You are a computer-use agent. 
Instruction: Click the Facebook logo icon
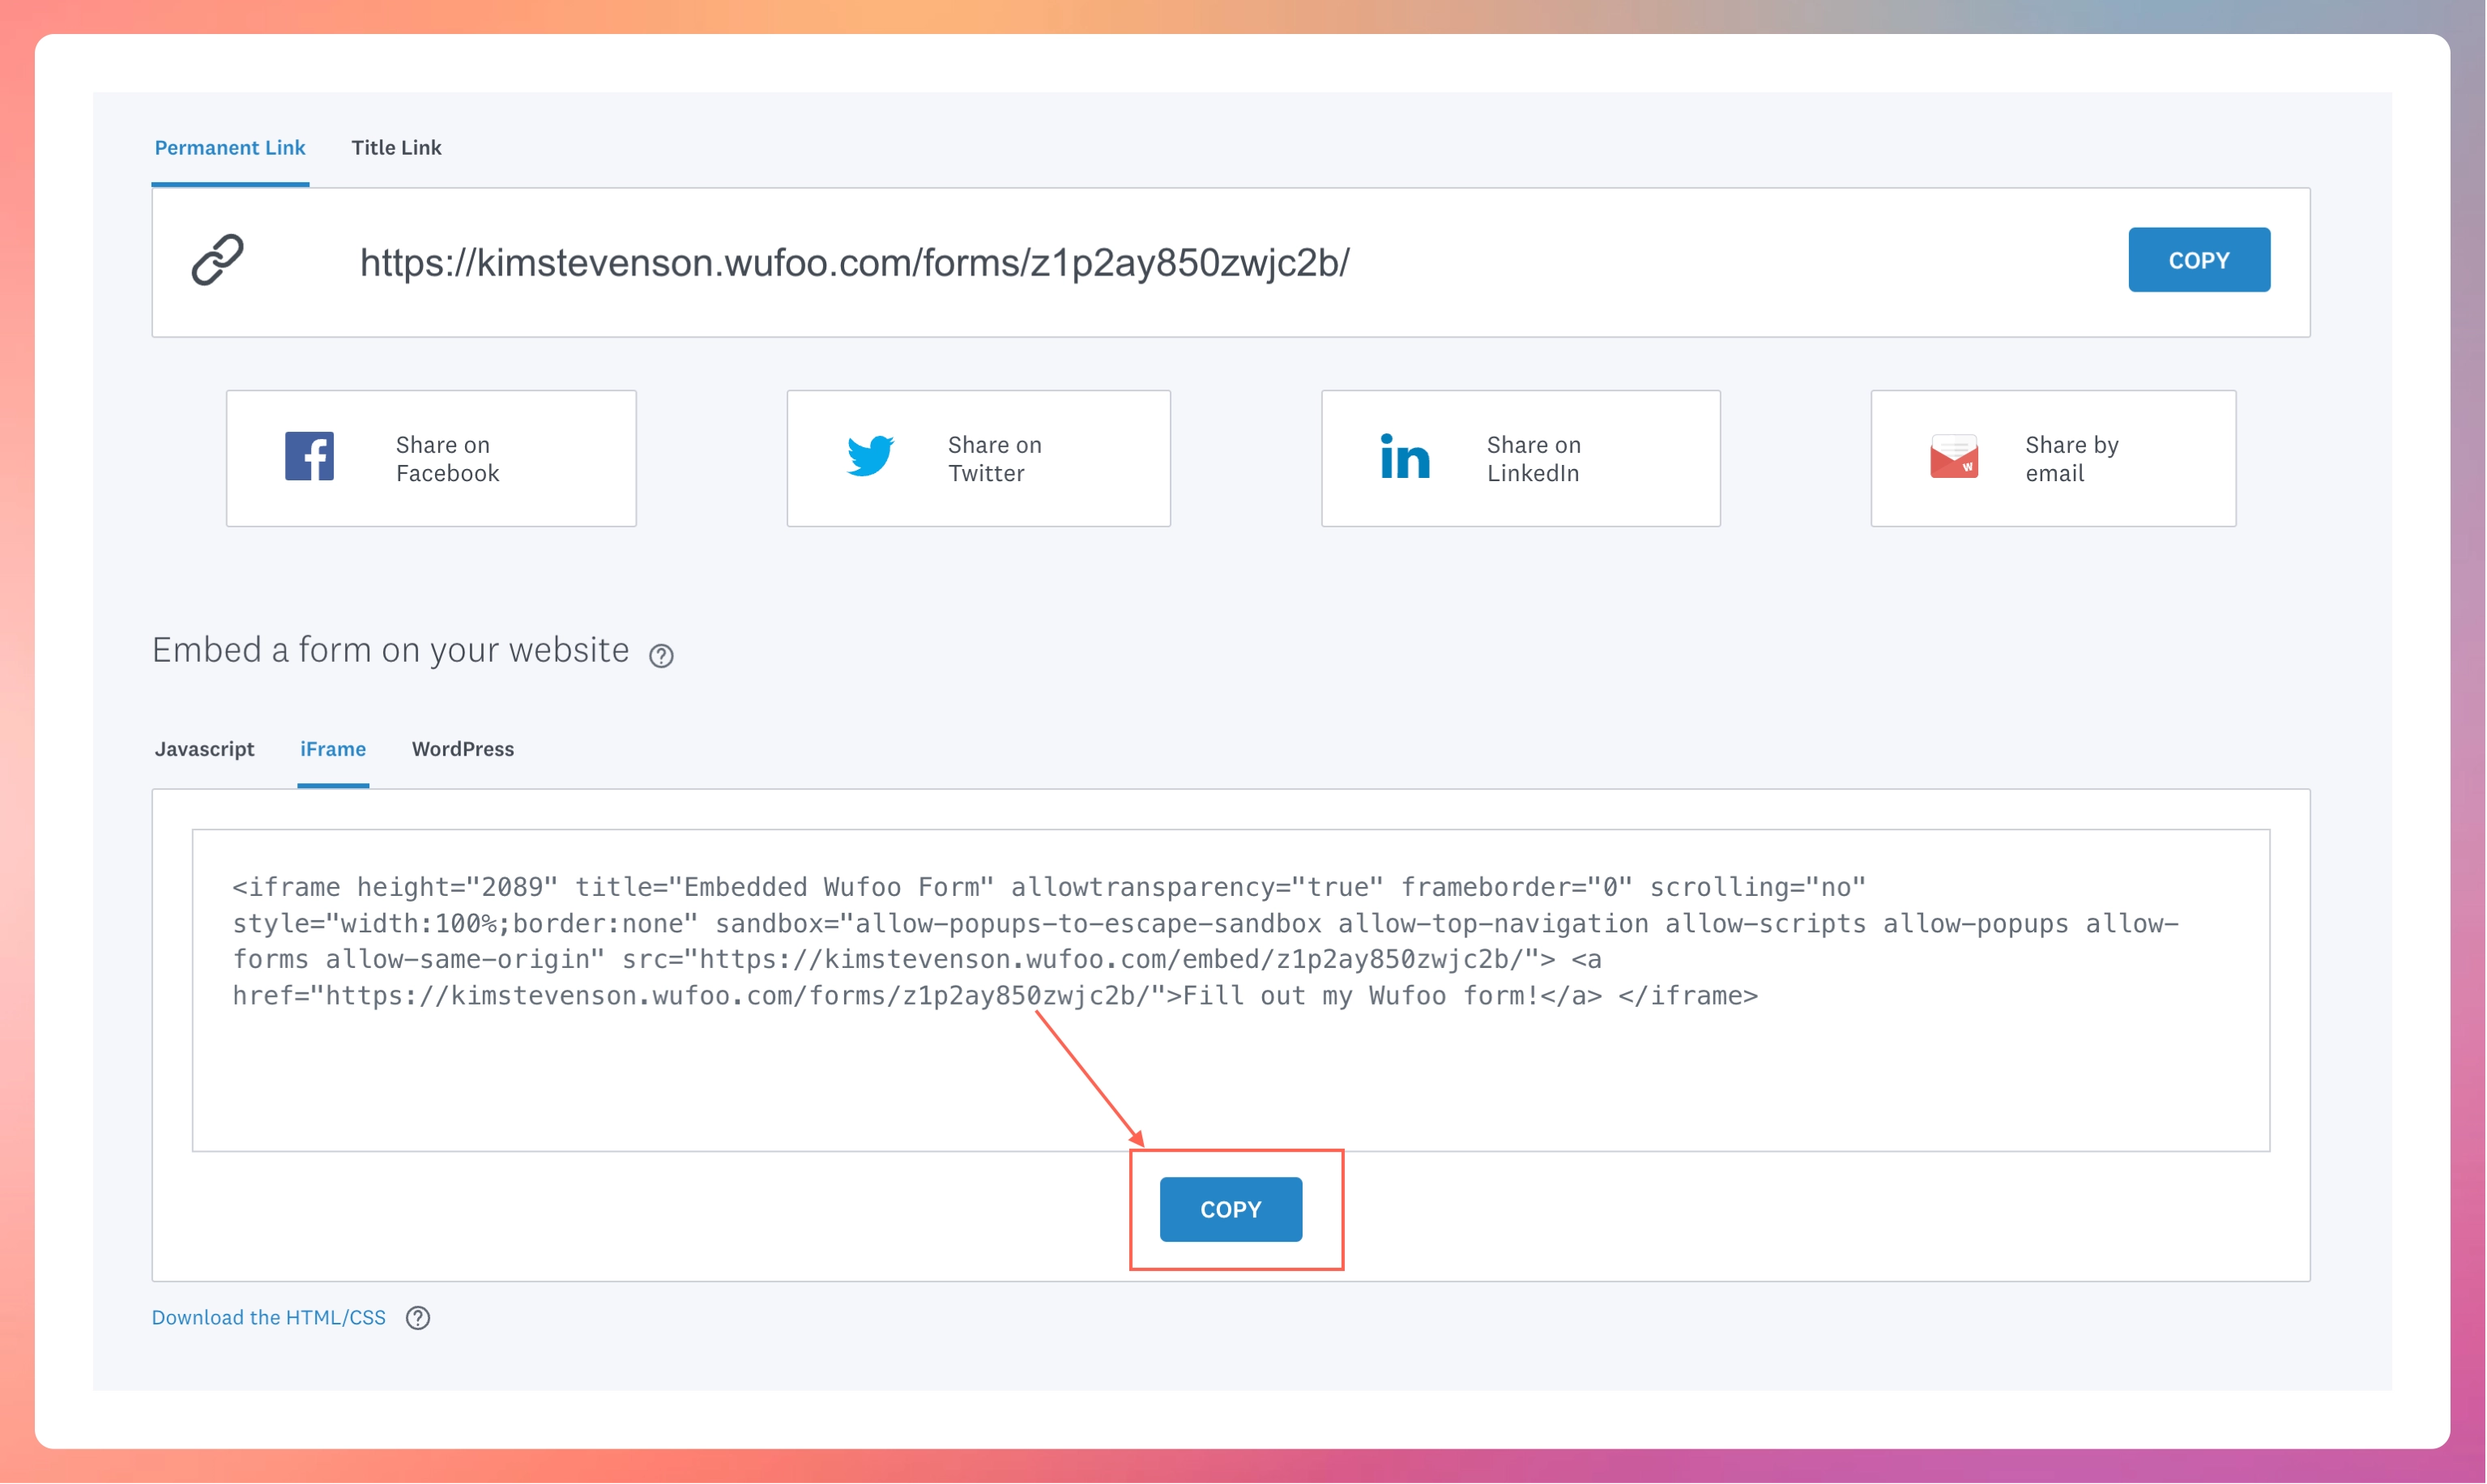309,456
